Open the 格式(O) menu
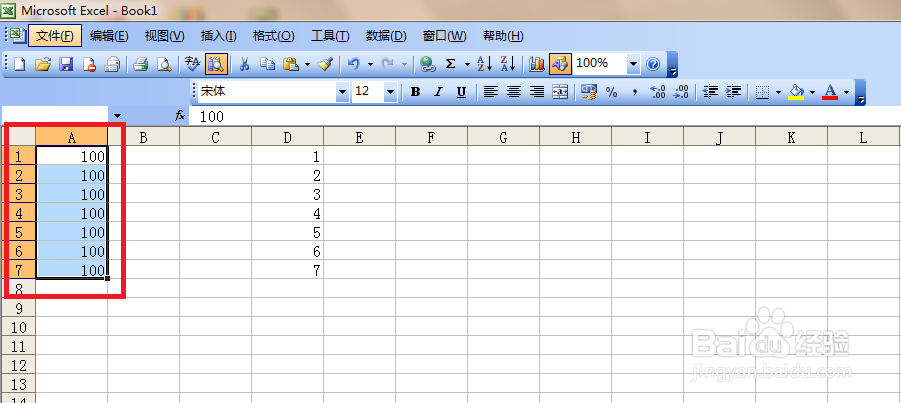The height and width of the screenshot is (403, 901). [x=274, y=36]
